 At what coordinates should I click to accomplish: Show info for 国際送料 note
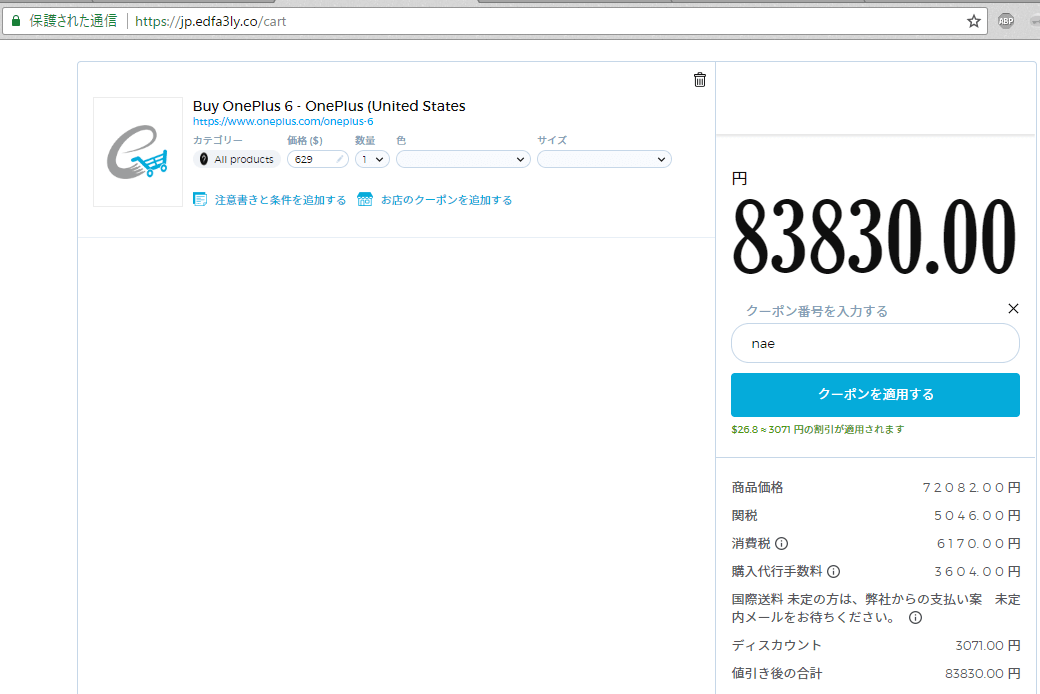pyautogui.click(x=915, y=618)
